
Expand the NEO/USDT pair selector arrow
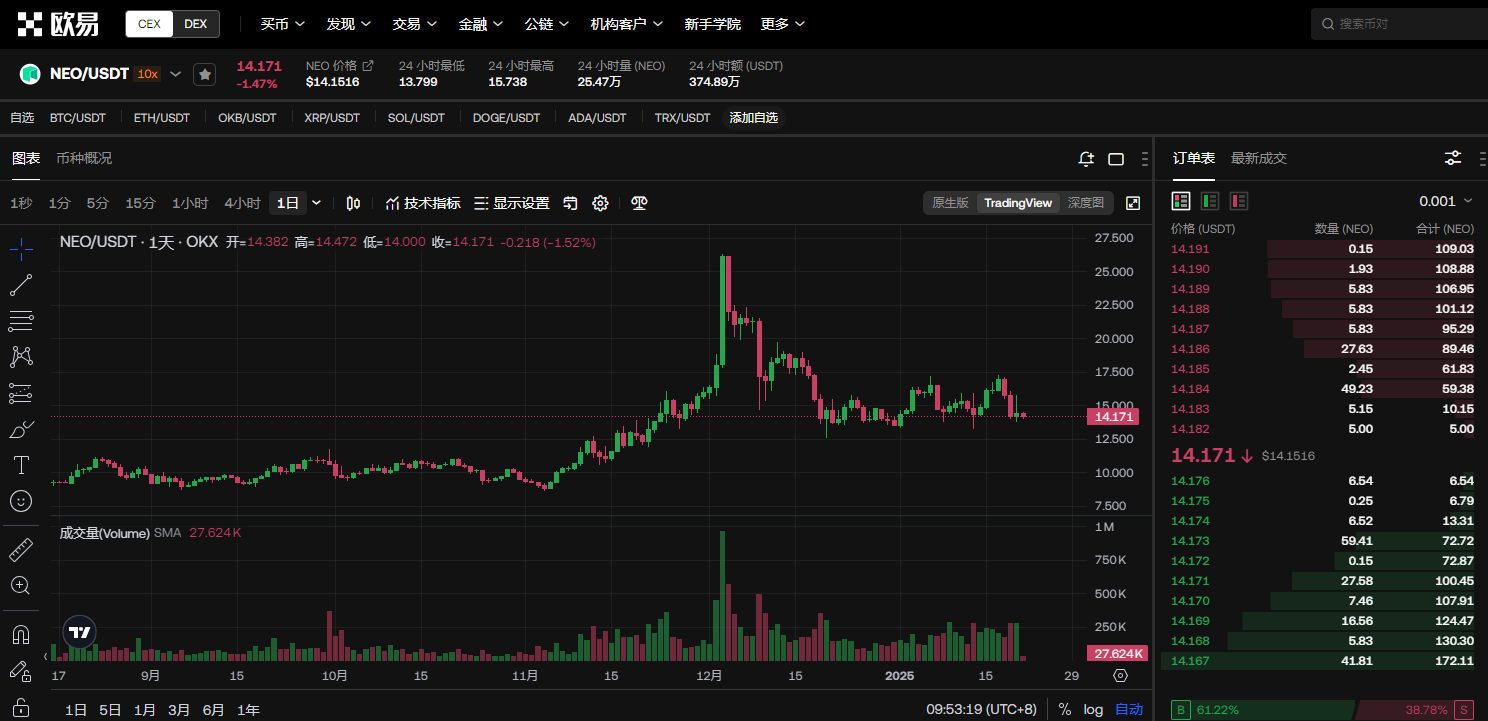coord(176,74)
